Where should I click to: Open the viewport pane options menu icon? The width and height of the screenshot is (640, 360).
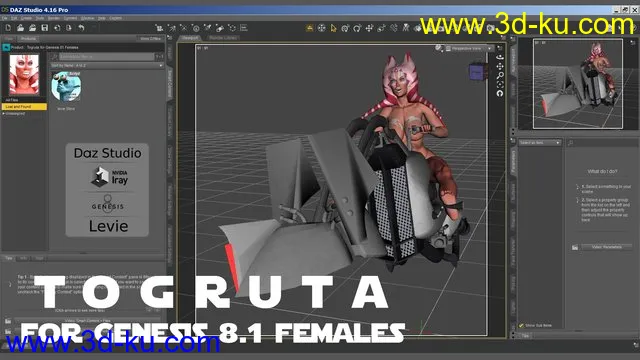(503, 38)
